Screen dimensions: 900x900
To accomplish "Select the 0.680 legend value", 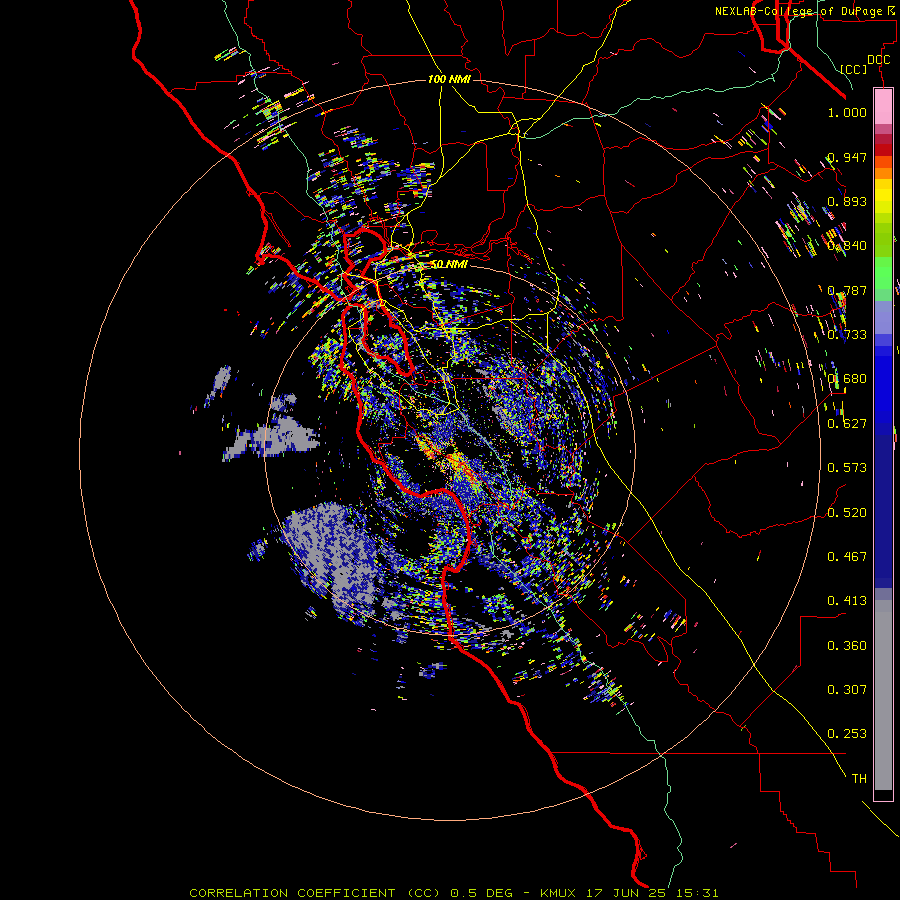I will pyautogui.click(x=847, y=379).
